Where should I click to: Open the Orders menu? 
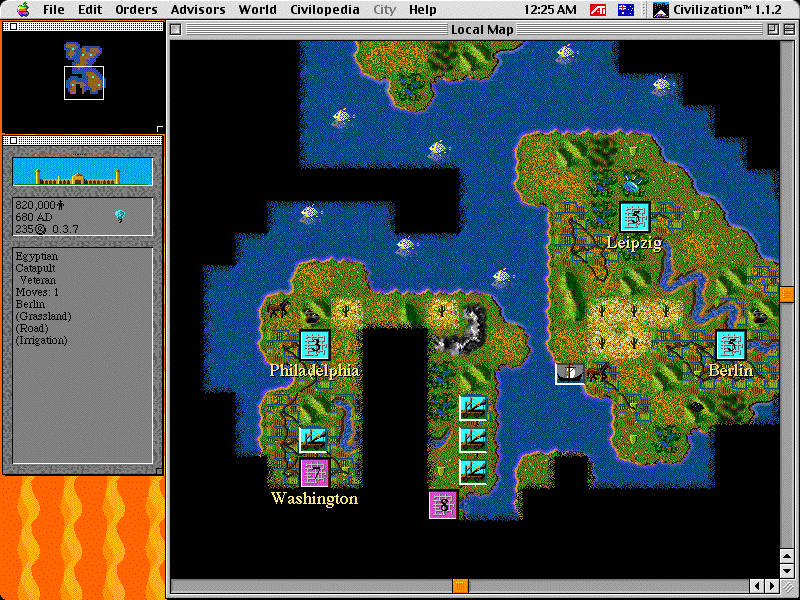tap(136, 10)
